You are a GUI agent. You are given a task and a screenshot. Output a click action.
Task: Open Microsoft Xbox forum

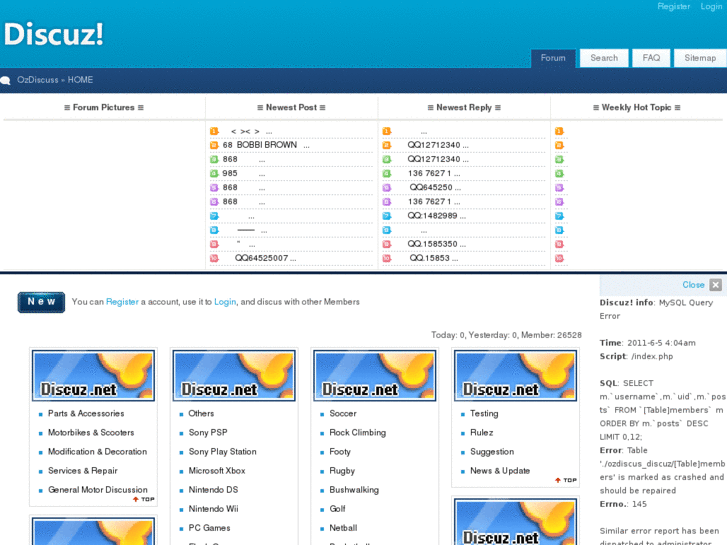217,470
